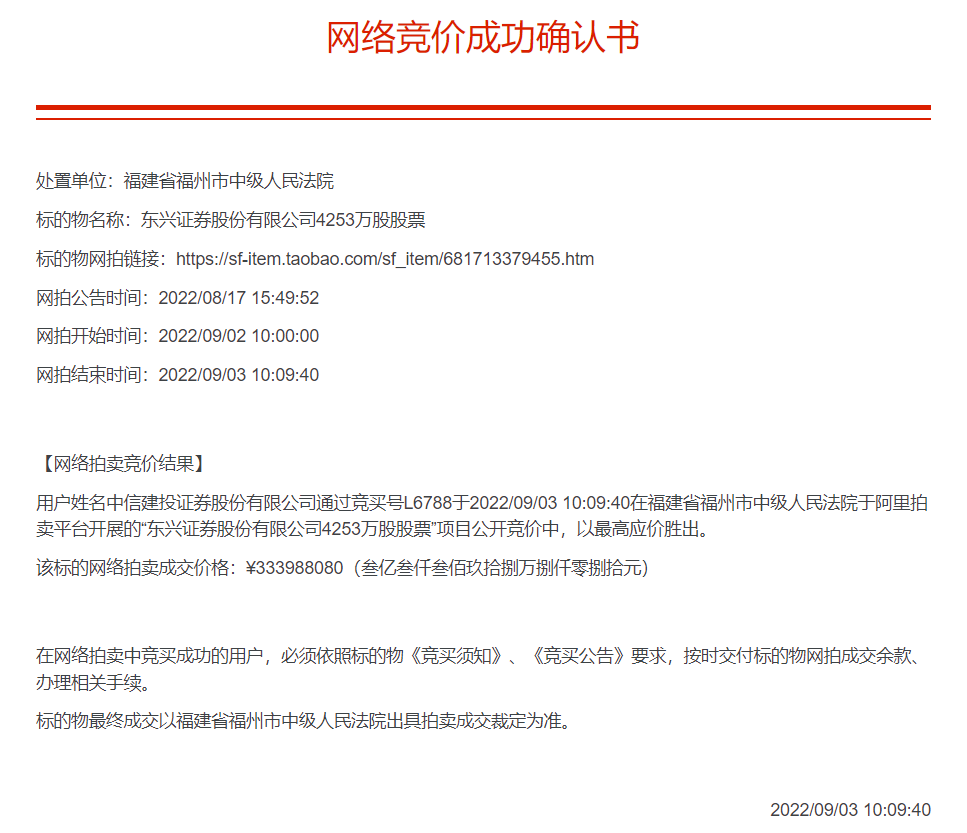
Task: Click the bottom-right timestamp 2022/09/03 10:09:40
Action: 850,810
